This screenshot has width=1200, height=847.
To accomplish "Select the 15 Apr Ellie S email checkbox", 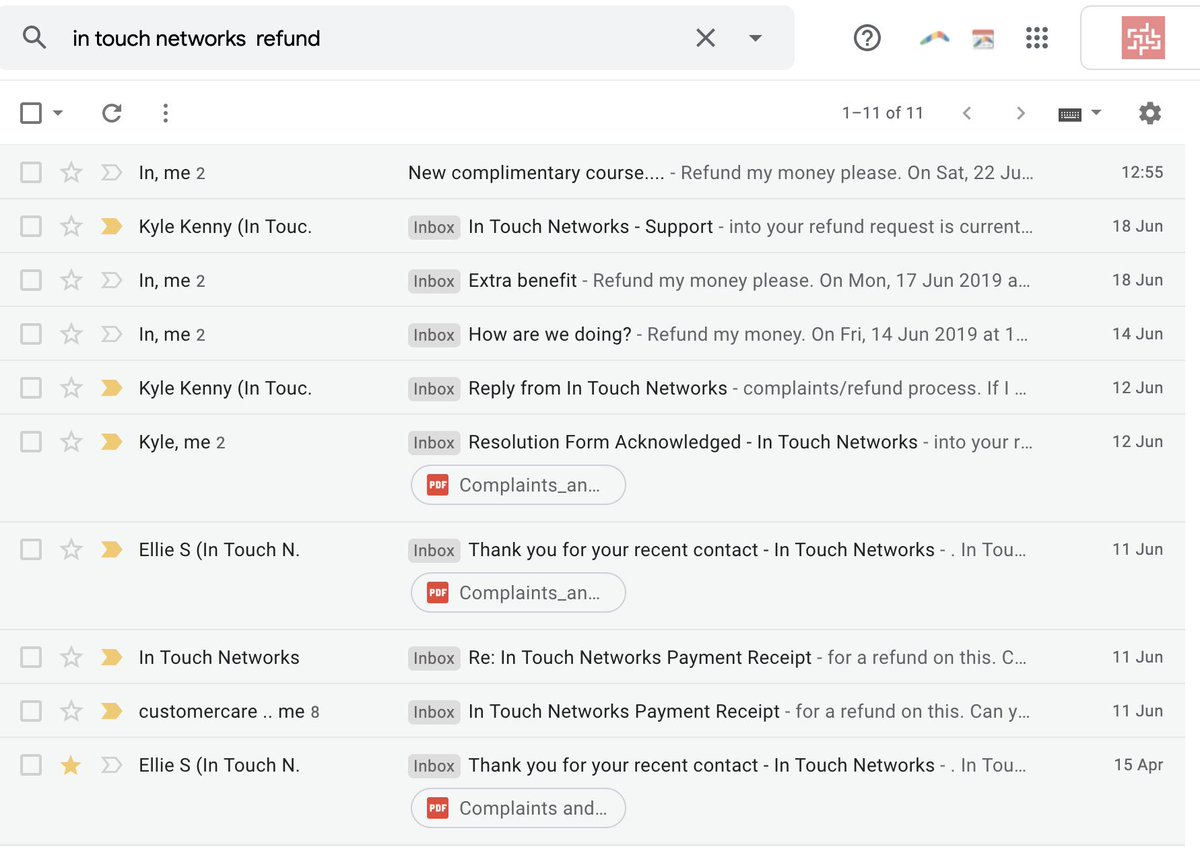I will (31, 766).
